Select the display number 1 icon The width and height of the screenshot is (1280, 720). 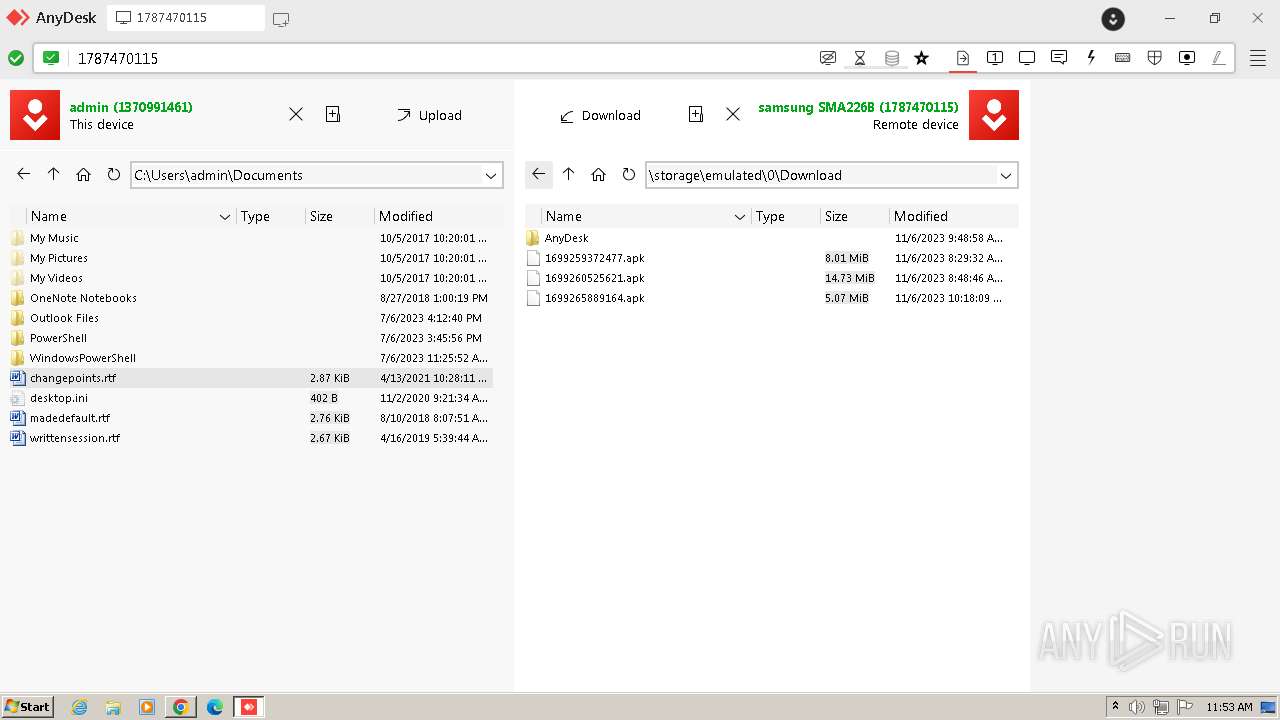click(x=995, y=58)
